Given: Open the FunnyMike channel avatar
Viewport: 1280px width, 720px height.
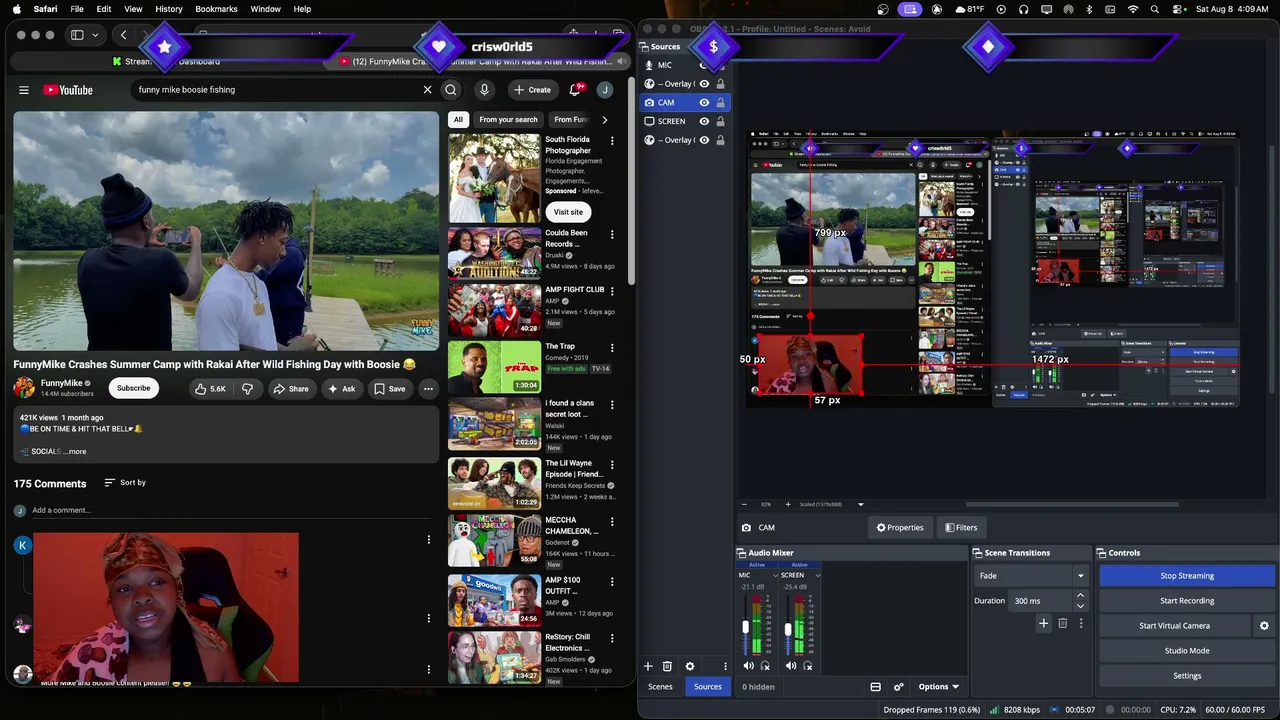Looking at the screenshot, I should [x=24, y=388].
